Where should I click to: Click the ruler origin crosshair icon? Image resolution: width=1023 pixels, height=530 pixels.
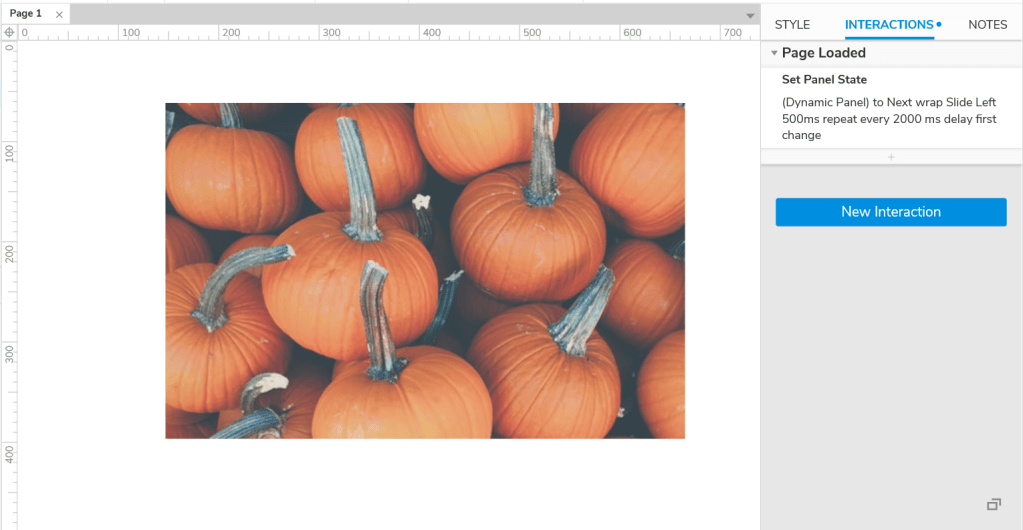point(9,32)
